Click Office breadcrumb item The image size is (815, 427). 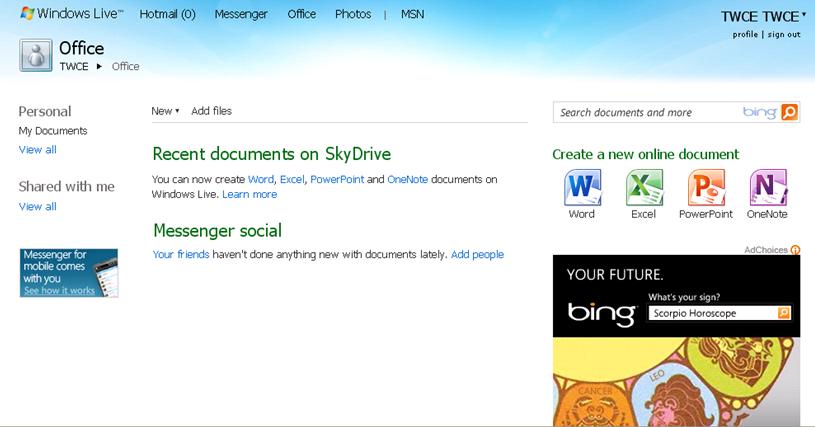(125, 66)
